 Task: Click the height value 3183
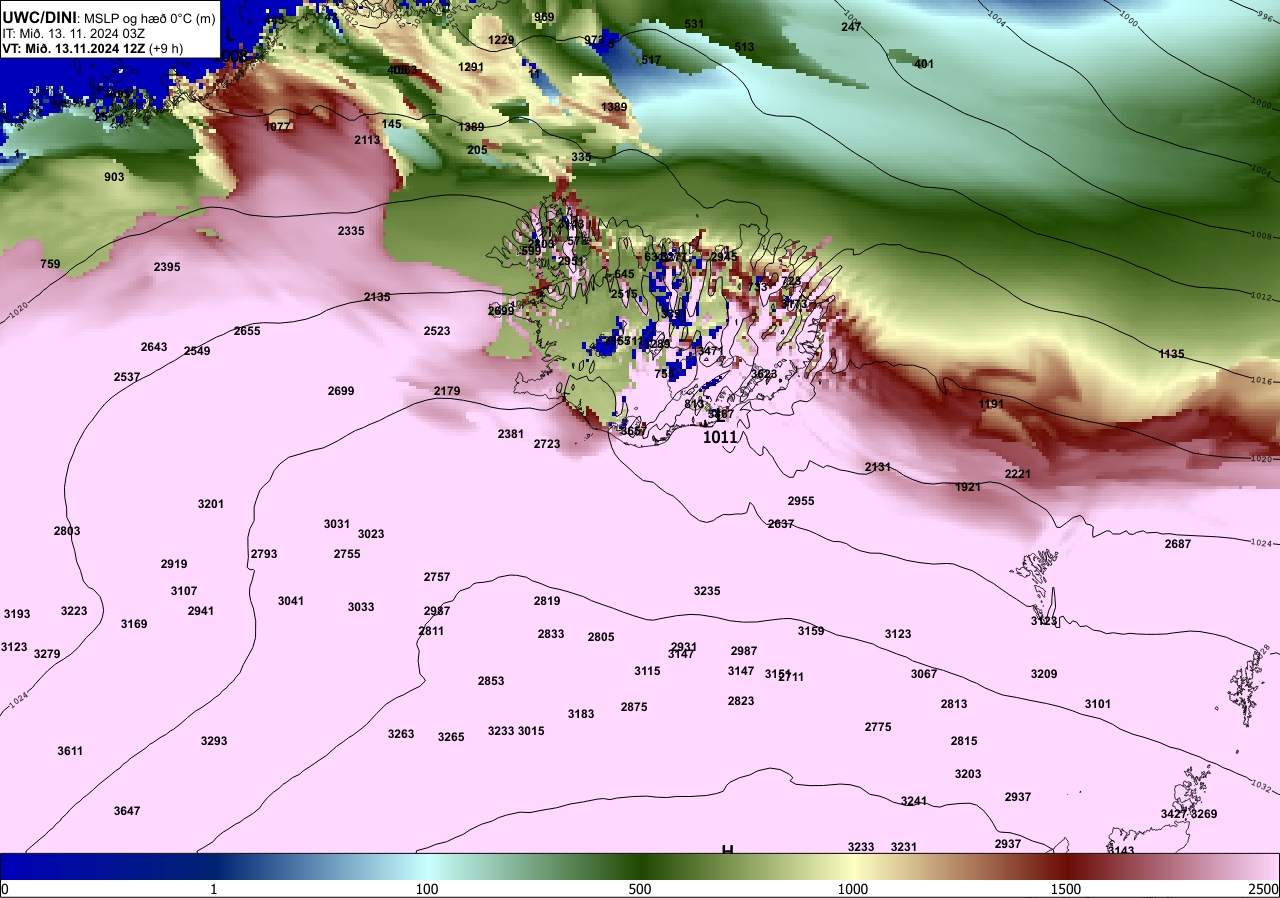[581, 714]
